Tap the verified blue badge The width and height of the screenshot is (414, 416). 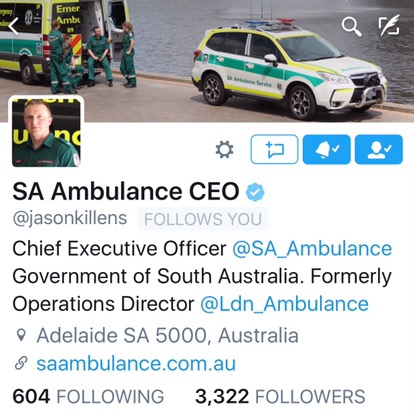[255, 192]
